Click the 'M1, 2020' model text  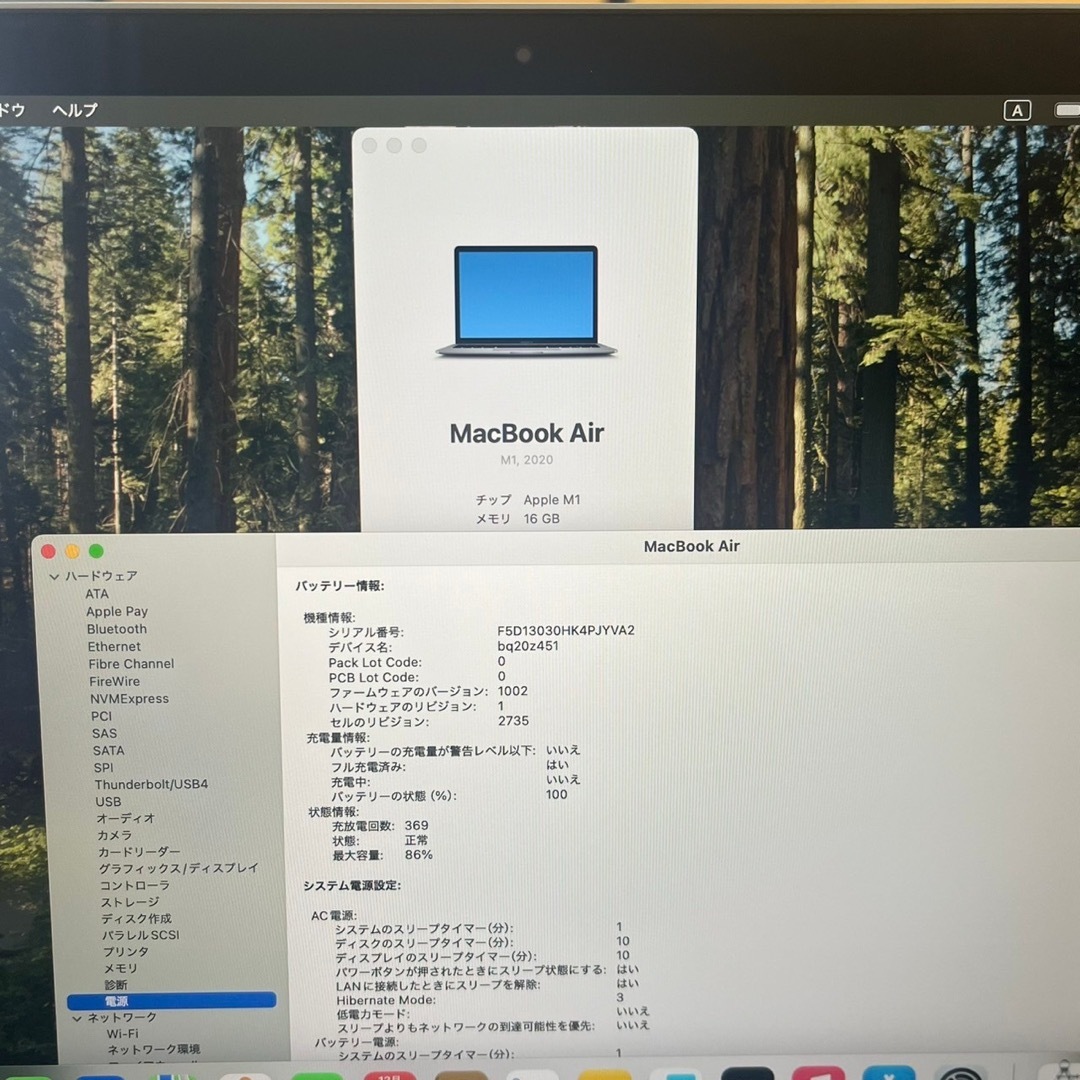(526, 460)
